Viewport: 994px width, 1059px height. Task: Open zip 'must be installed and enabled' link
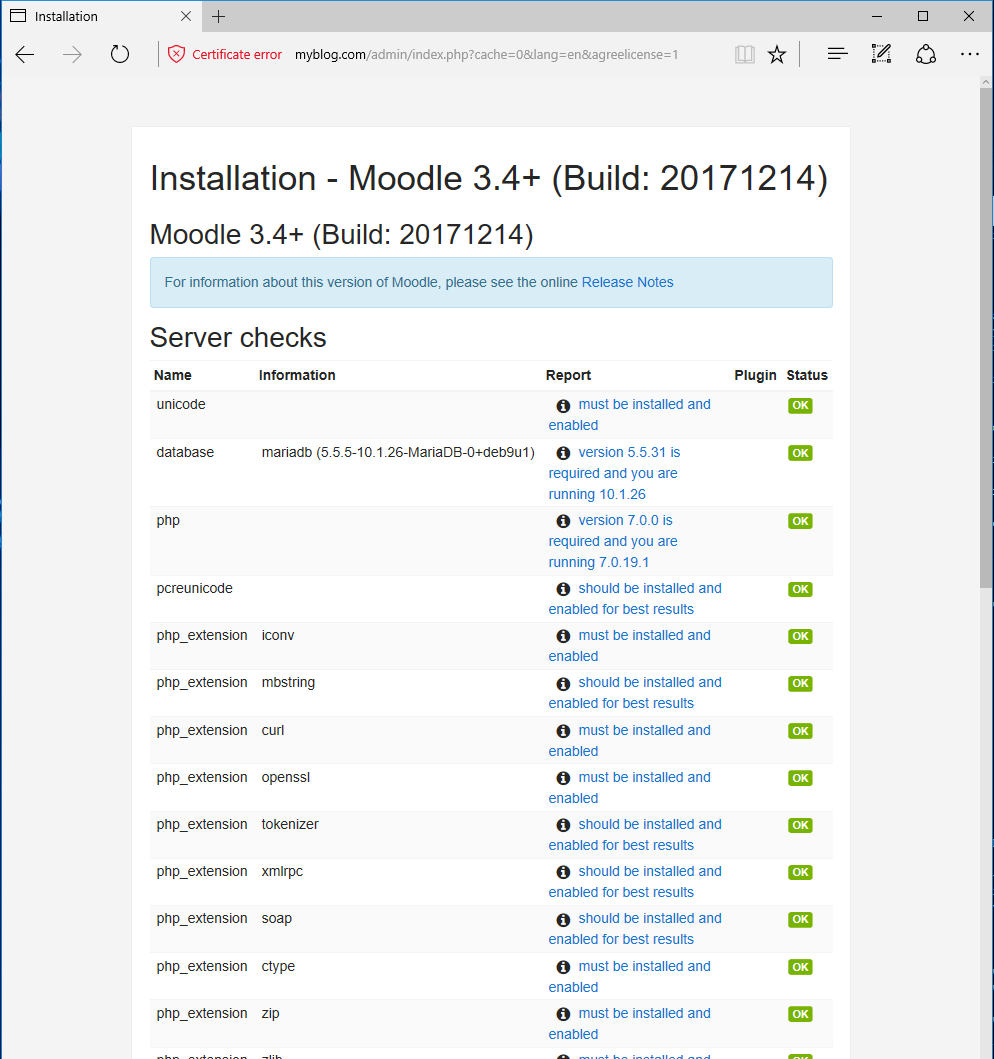tap(629, 1024)
